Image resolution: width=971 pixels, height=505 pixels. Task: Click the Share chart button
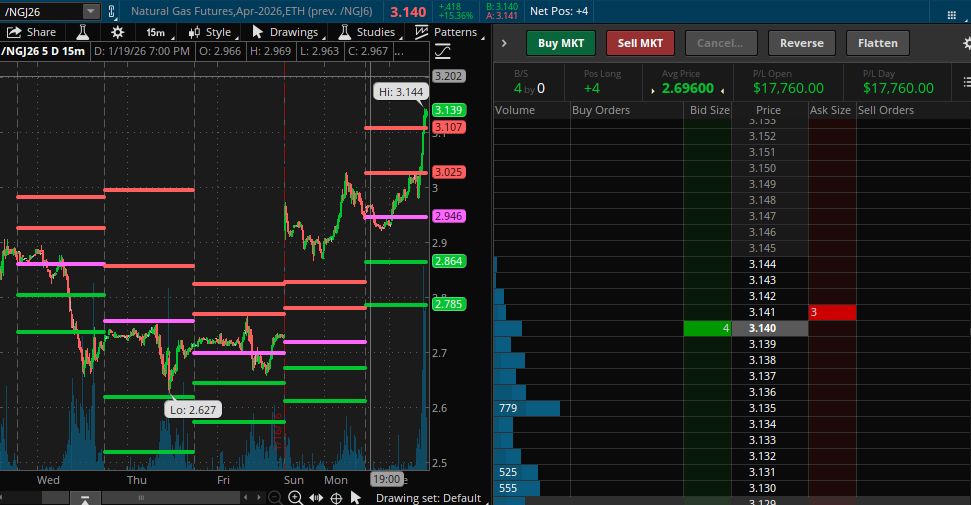(31, 32)
